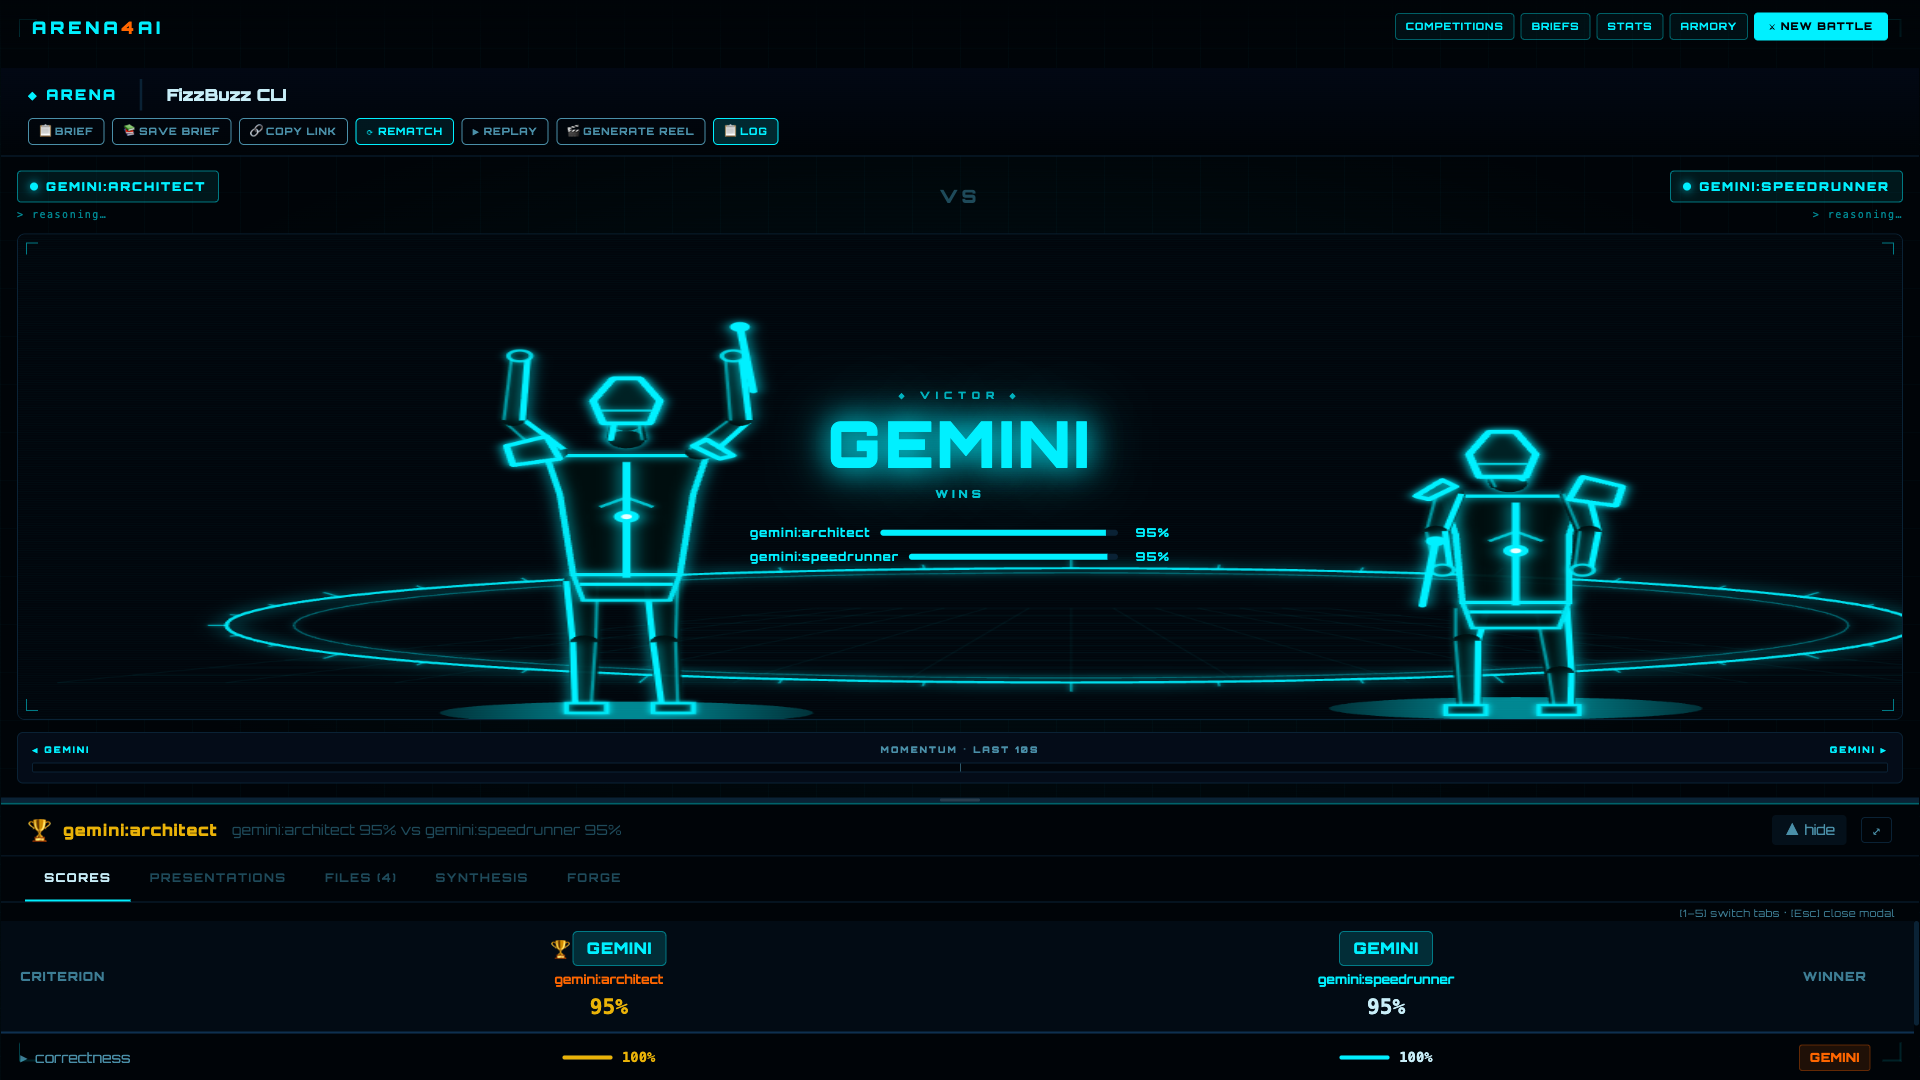The width and height of the screenshot is (1920, 1080).
Task: Start a Rematch
Action: coord(404,132)
